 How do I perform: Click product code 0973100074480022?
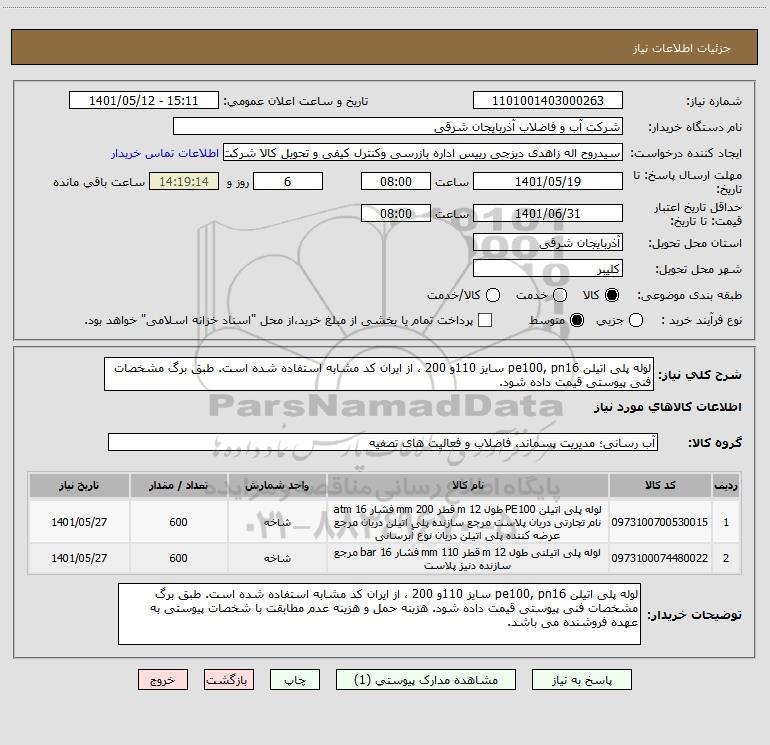pos(660,558)
